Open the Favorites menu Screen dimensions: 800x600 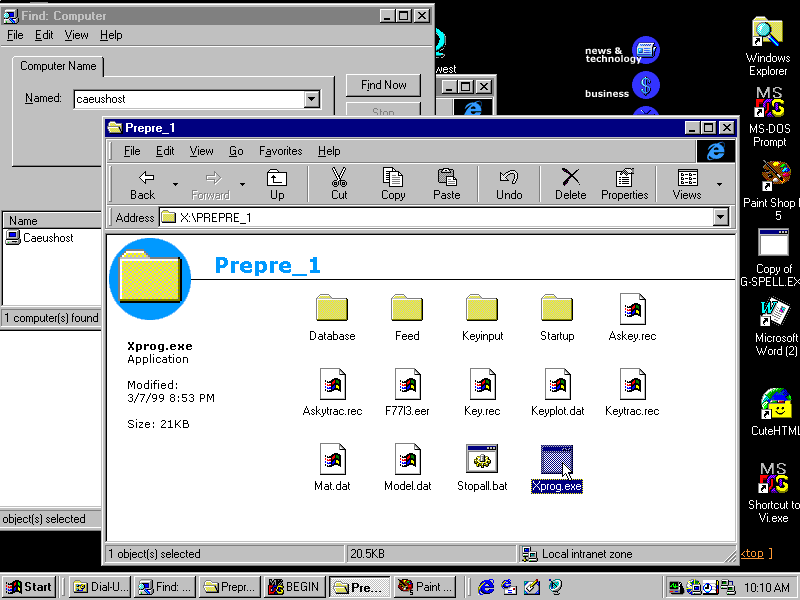click(280, 151)
